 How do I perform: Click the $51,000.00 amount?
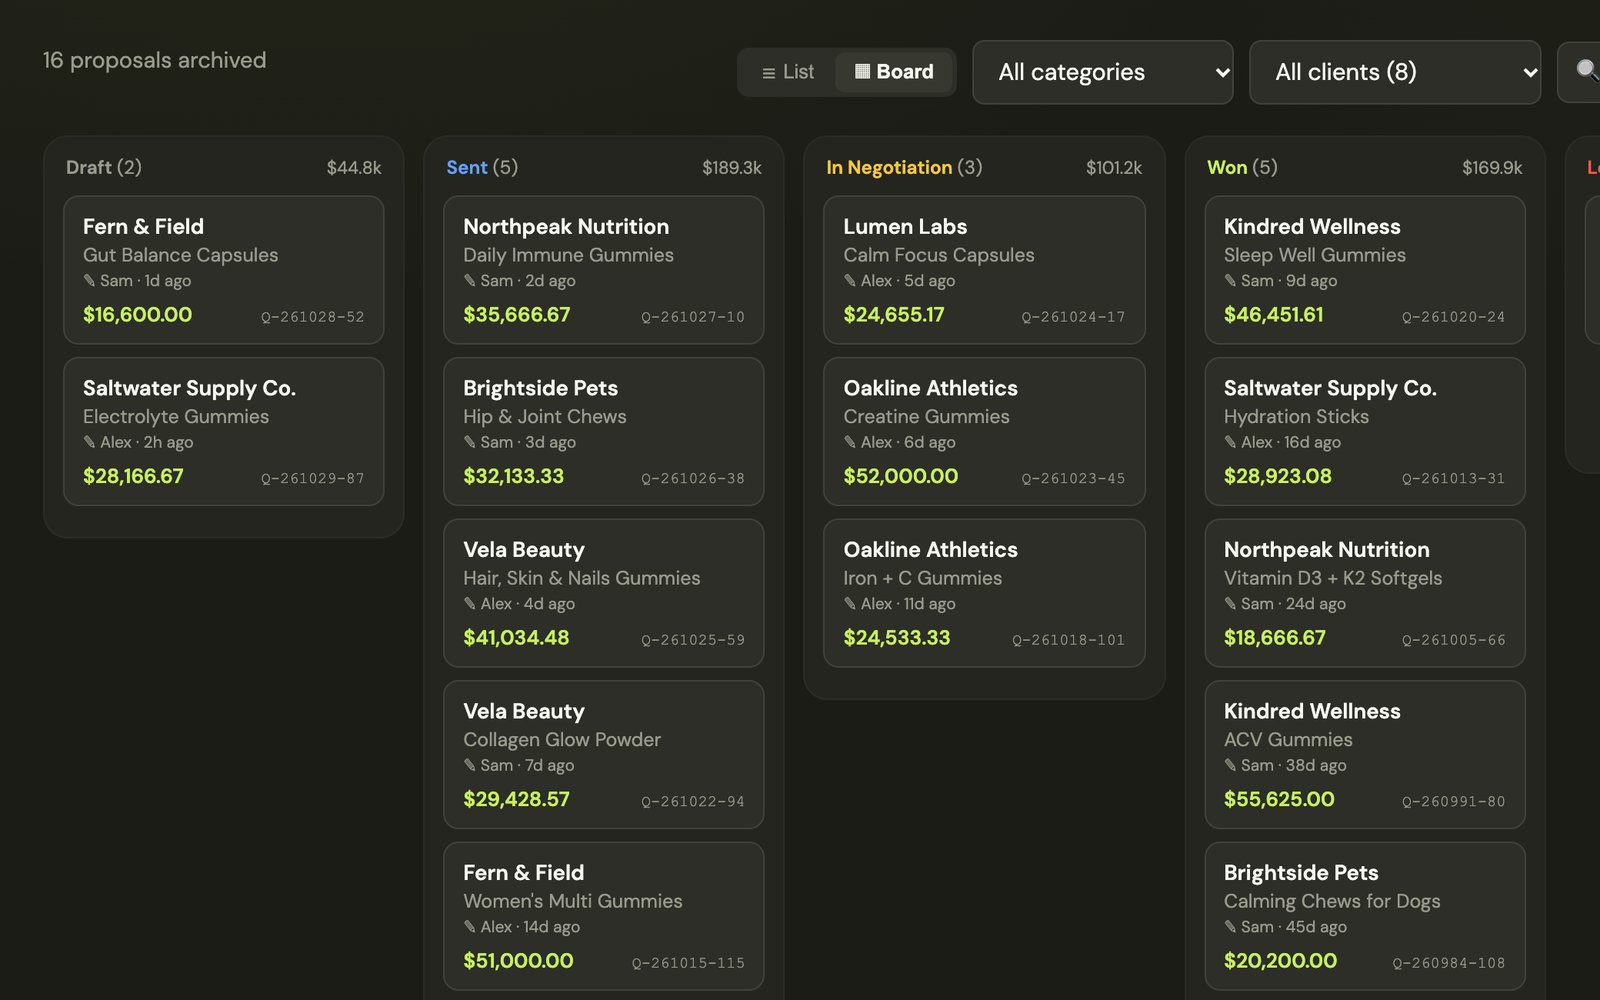[x=518, y=961]
